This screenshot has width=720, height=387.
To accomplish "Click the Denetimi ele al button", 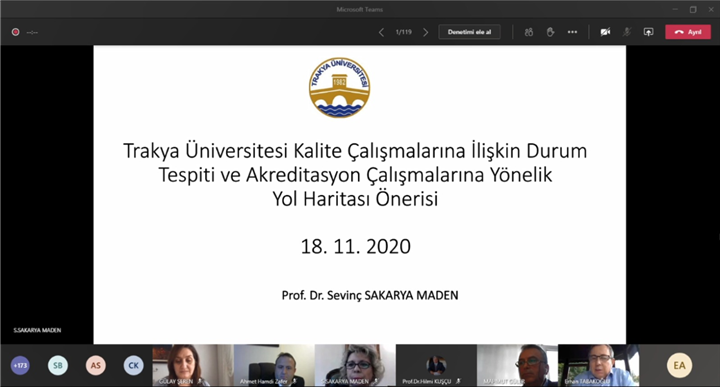I will pos(469,32).
